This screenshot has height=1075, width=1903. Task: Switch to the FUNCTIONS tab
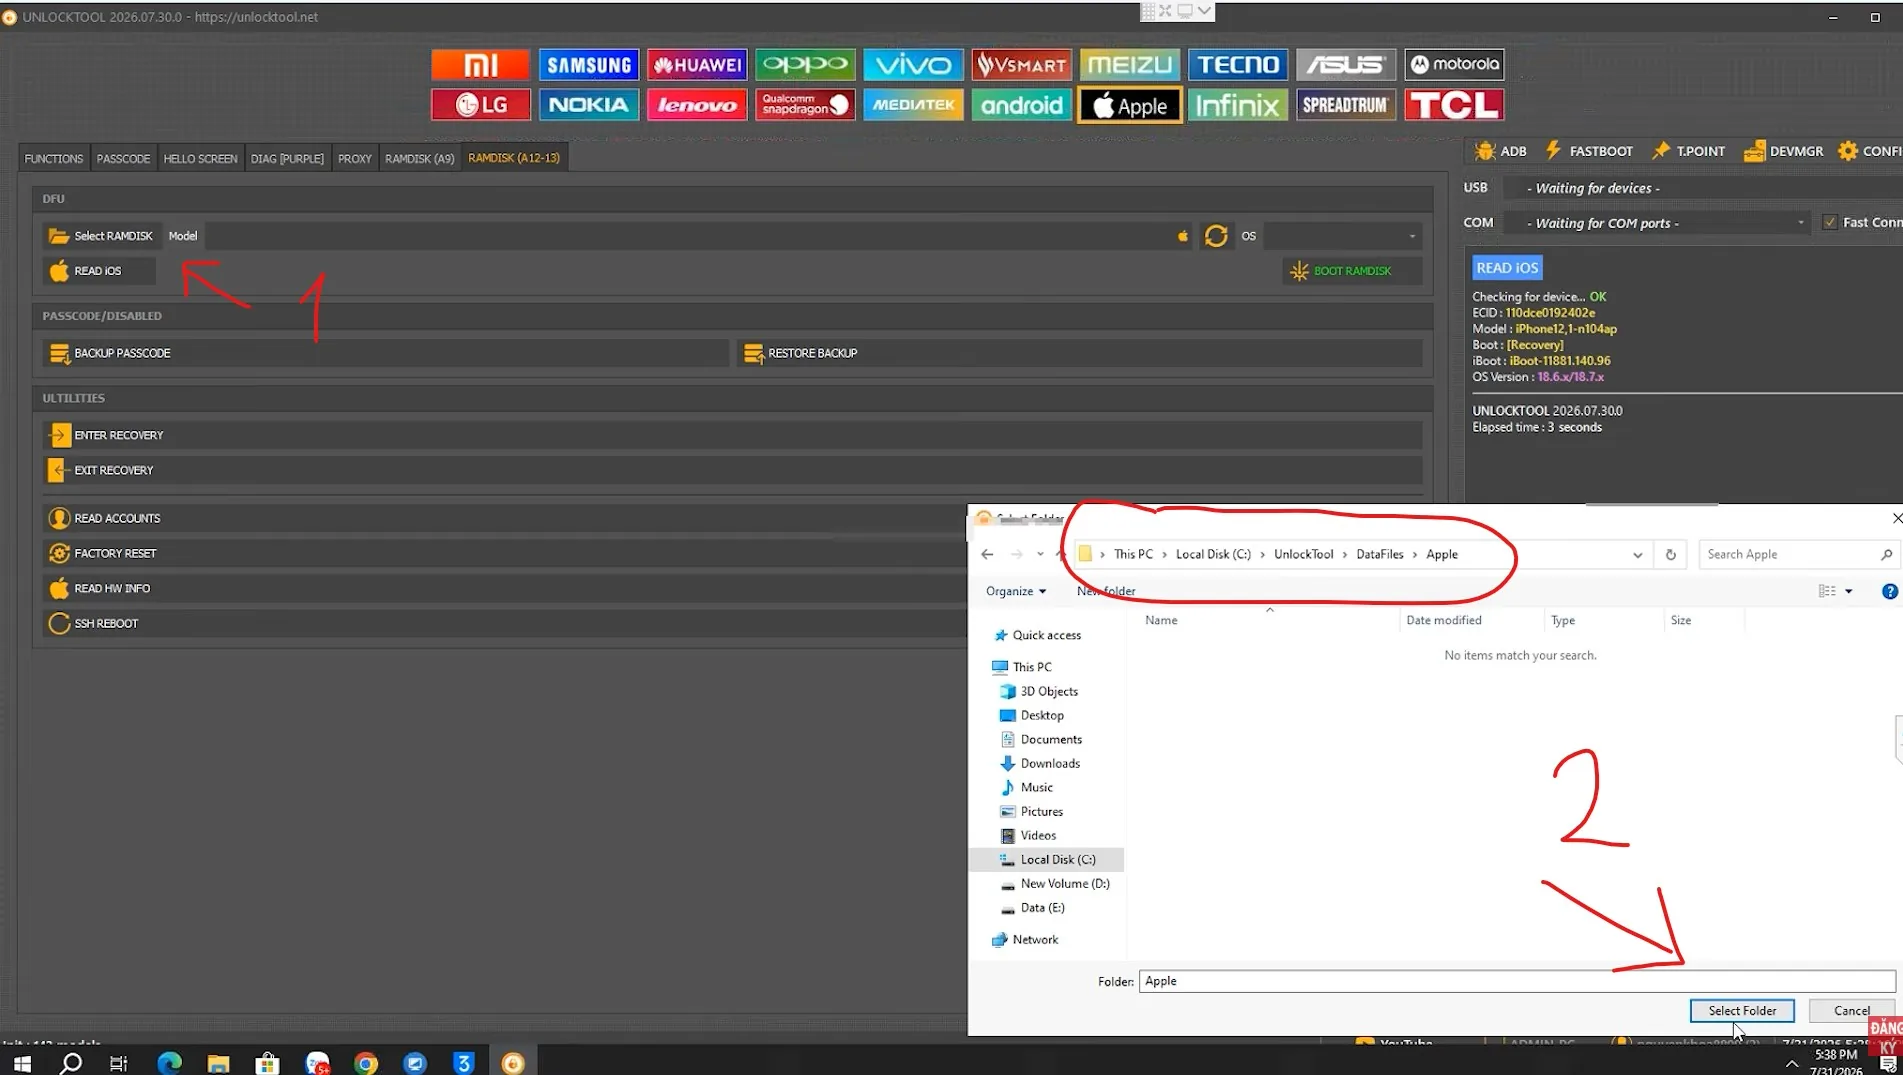54,158
